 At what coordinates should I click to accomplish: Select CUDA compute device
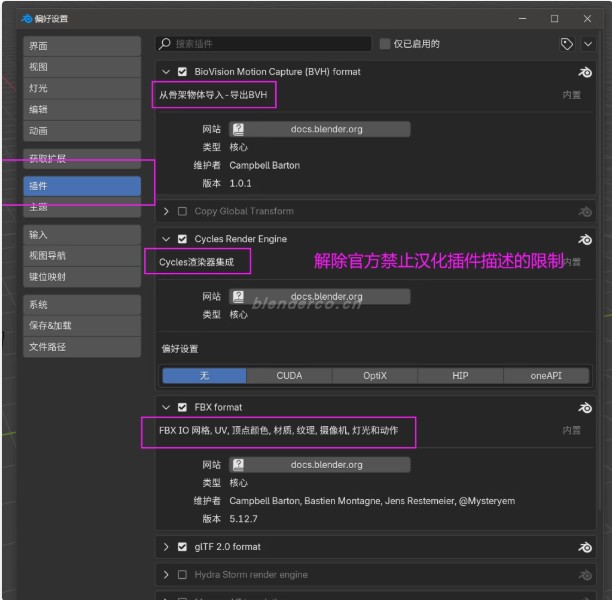point(289,376)
